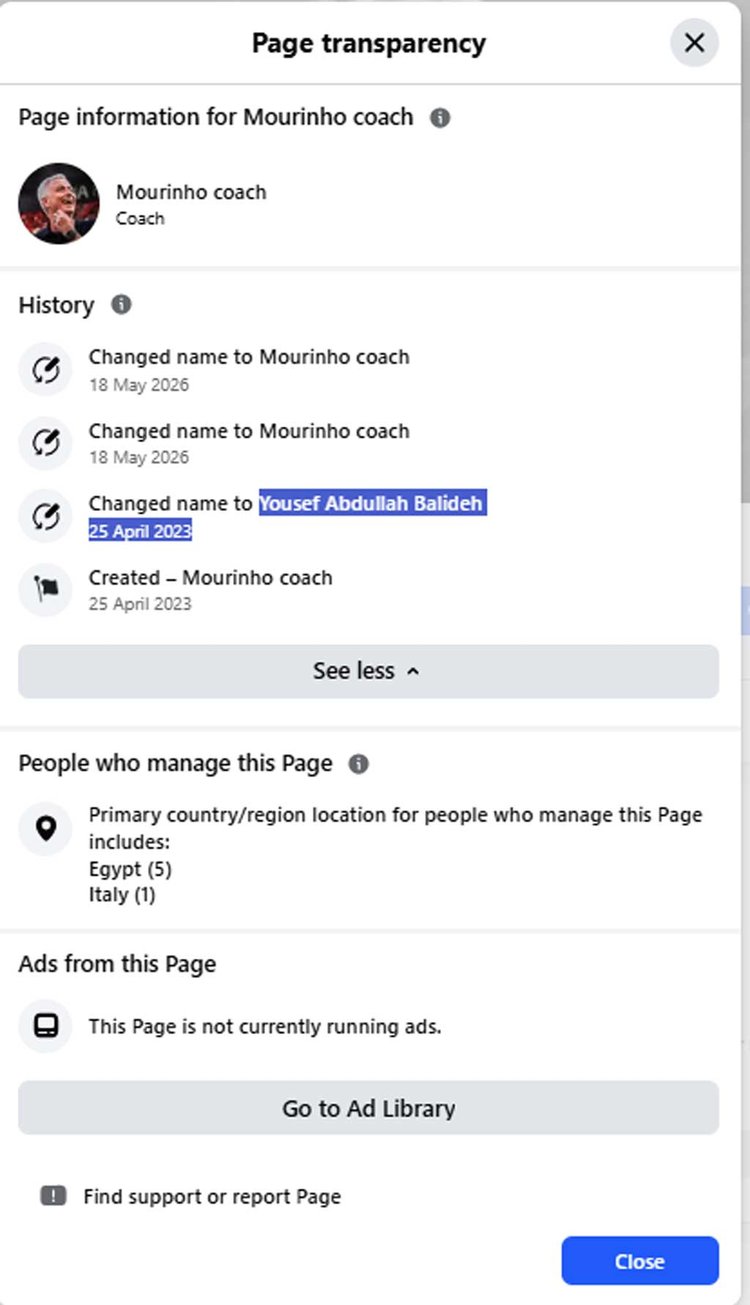Click the right-side vertical scrollbar
750x1305 pixels.
point(744,250)
